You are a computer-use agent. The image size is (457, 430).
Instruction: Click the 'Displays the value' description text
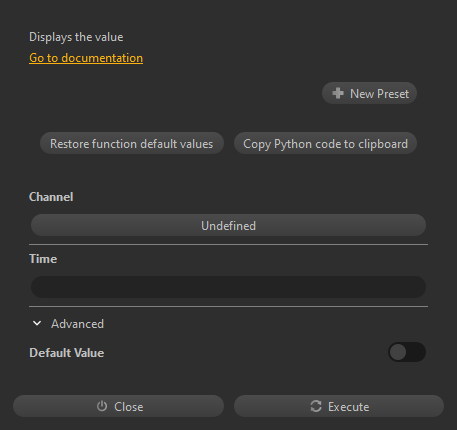point(76,37)
